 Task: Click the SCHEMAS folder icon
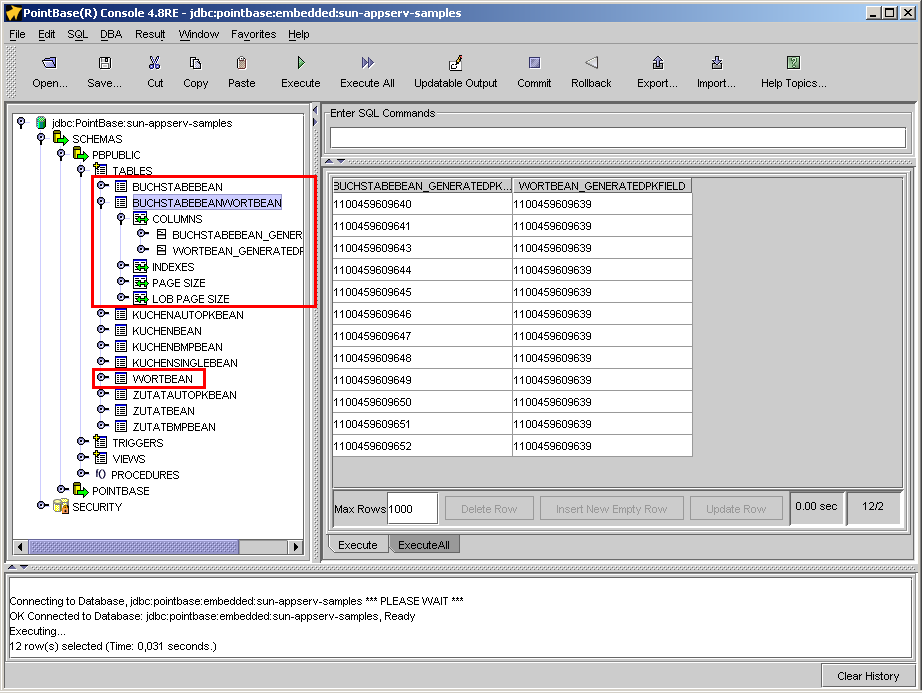[61, 139]
